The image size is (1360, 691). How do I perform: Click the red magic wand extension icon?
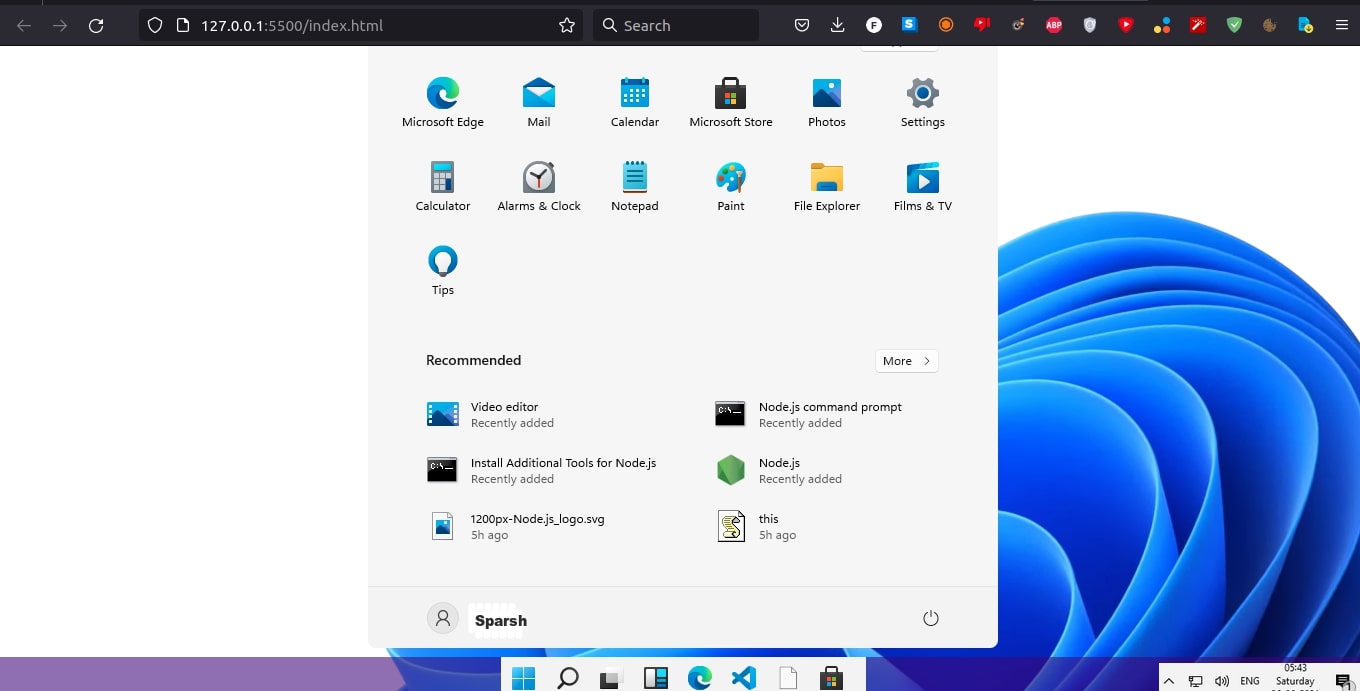click(1198, 25)
